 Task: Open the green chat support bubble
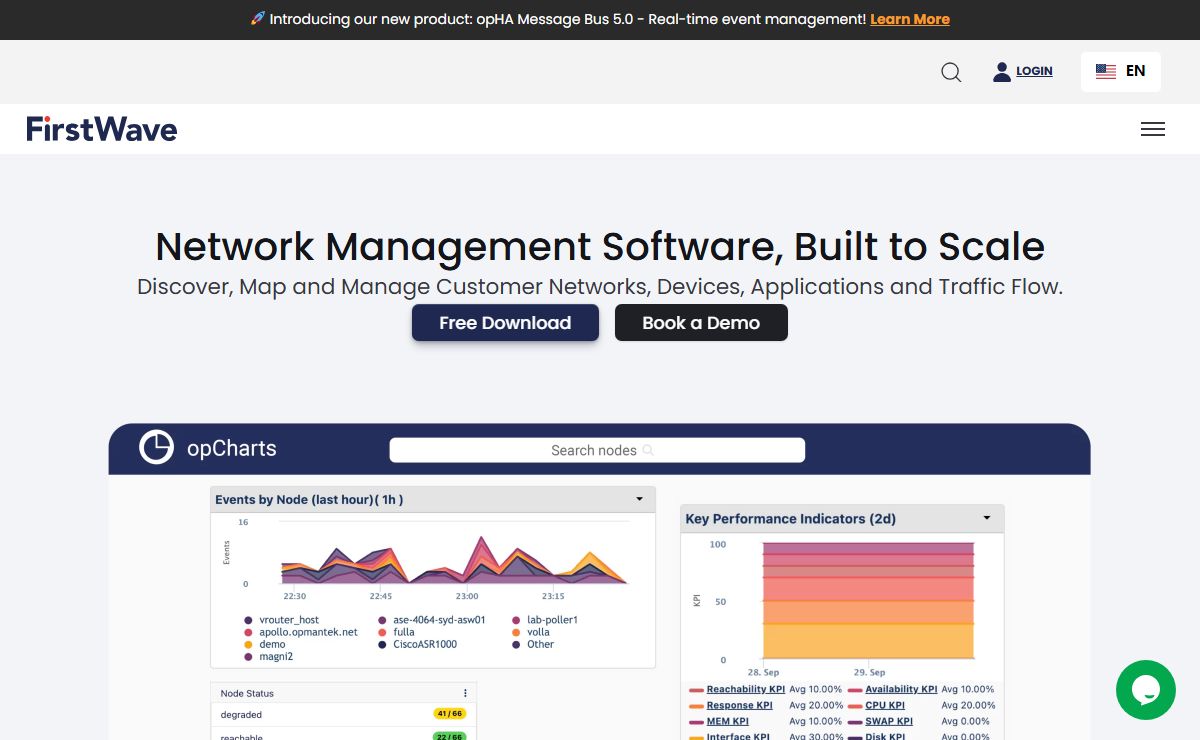point(1146,690)
